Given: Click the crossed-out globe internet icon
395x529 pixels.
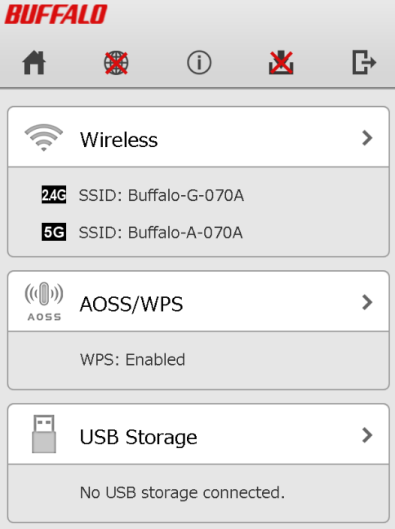Looking at the screenshot, I should click(116, 63).
